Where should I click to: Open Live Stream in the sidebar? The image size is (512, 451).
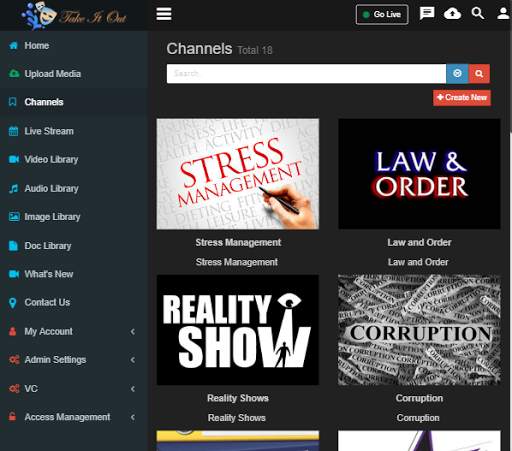74,131
